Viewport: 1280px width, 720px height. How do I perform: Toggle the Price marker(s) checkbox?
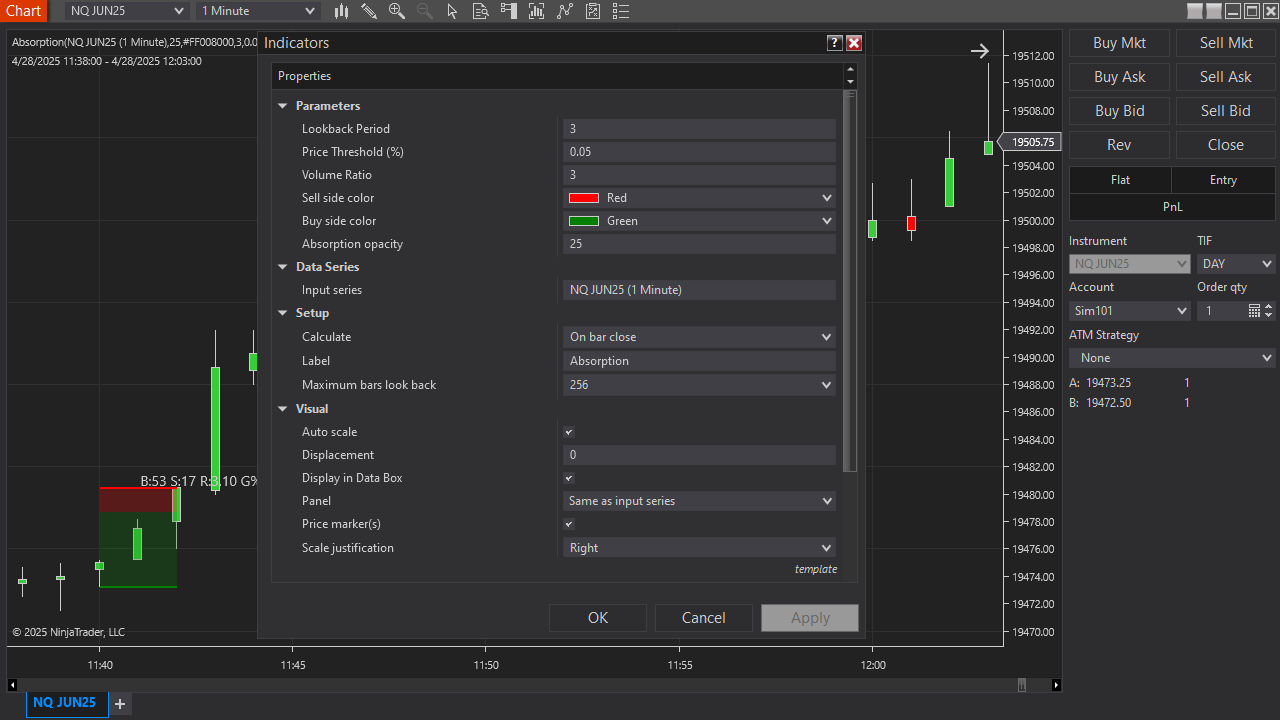click(569, 524)
